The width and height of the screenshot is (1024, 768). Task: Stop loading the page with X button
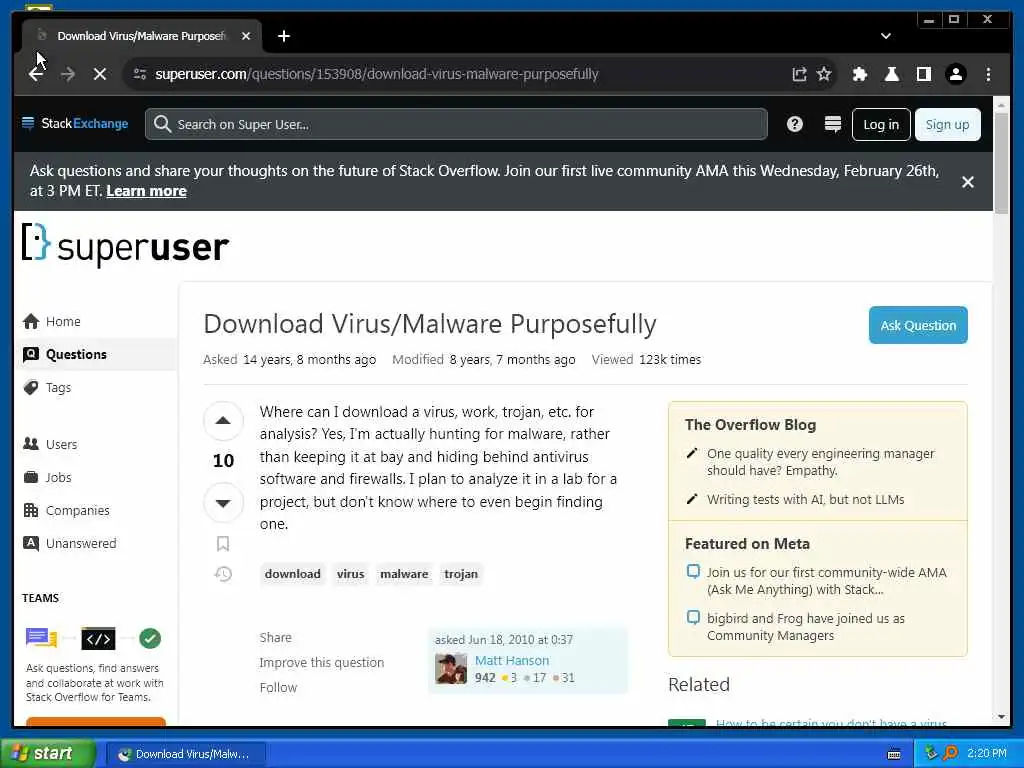pyautogui.click(x=100, y=74)
